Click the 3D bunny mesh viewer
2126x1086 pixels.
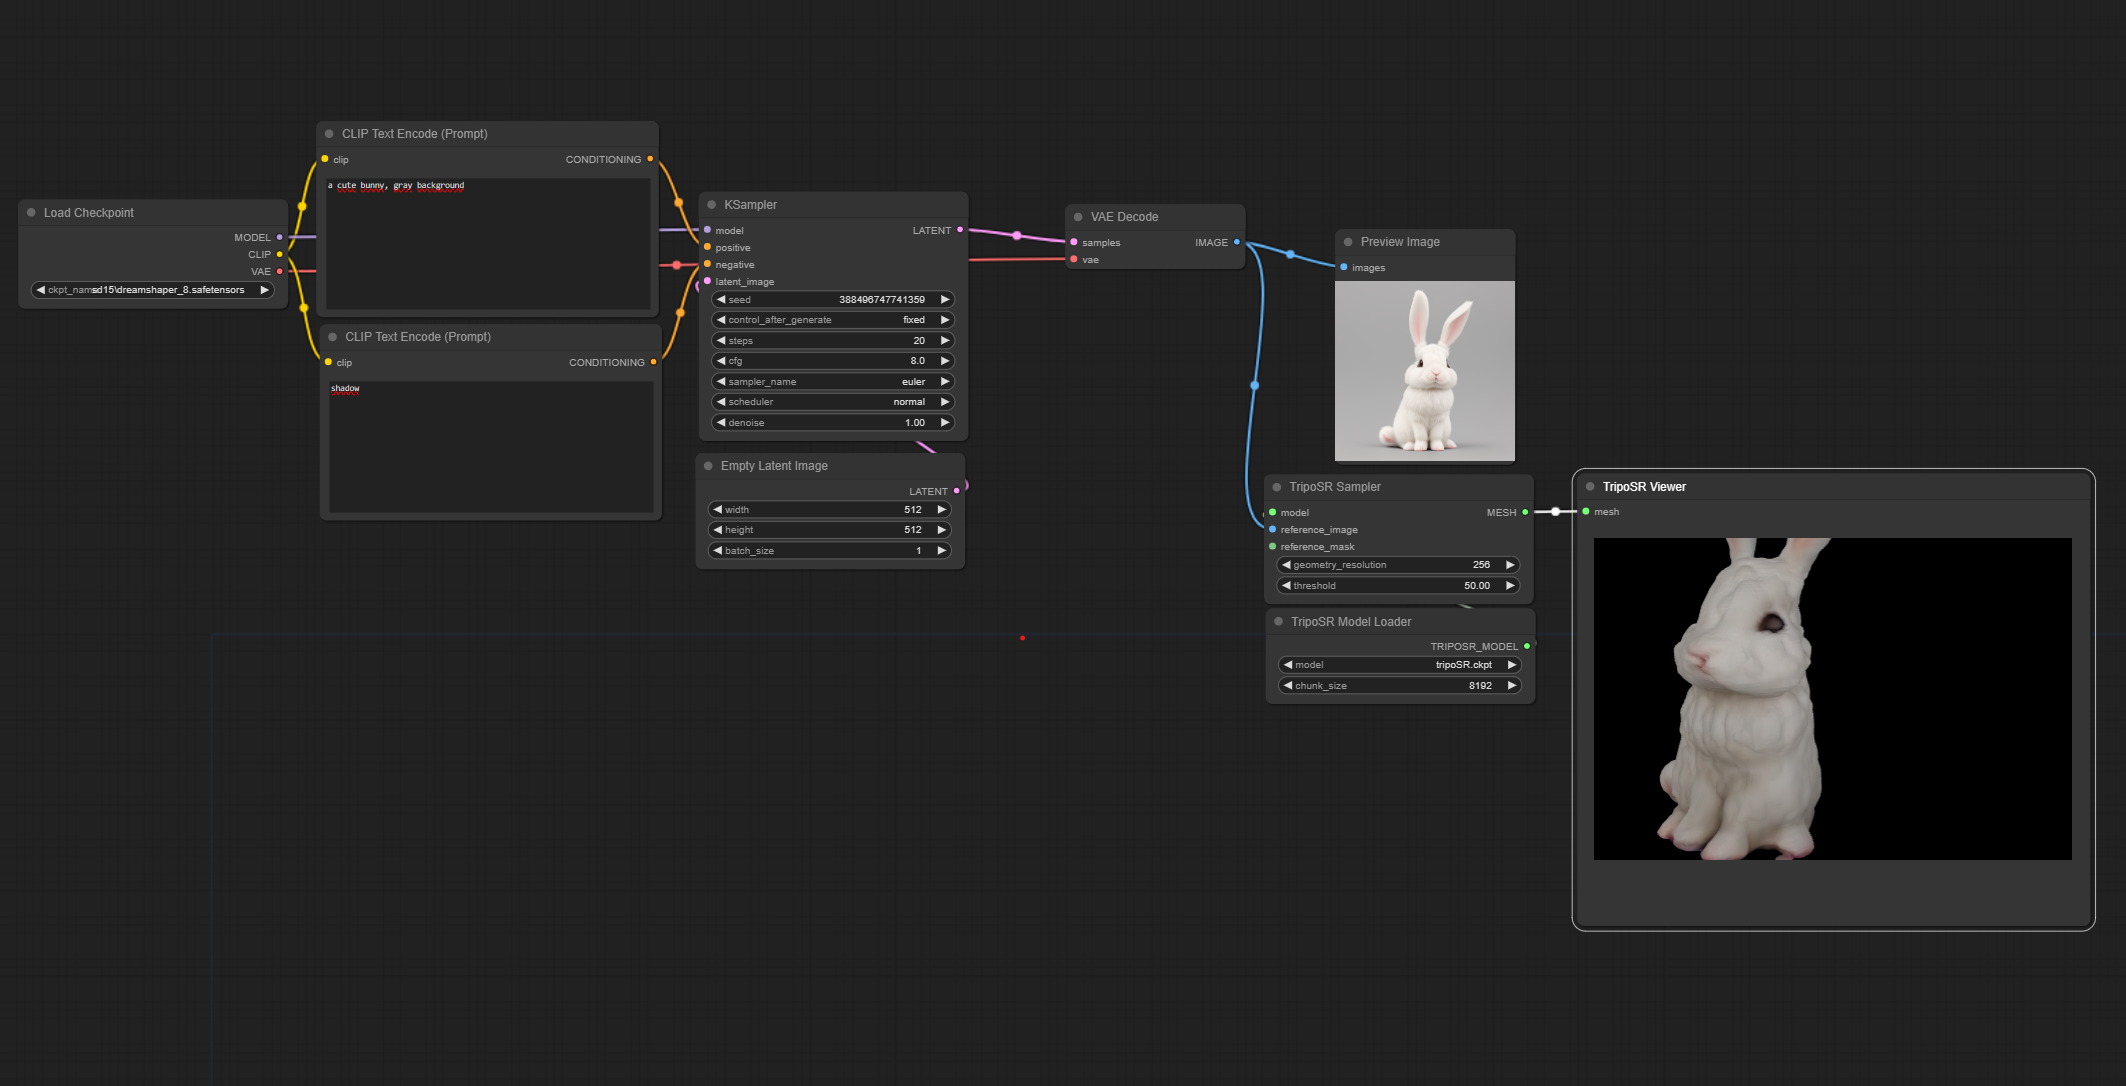[1833, 699]
